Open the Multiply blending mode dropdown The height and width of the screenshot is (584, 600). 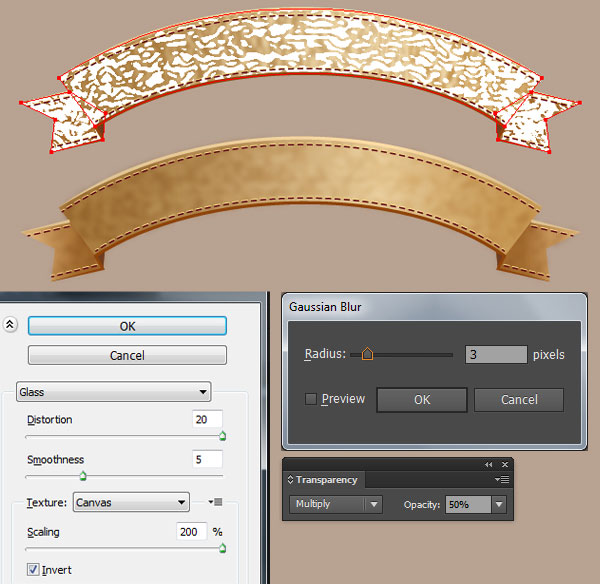click(x=335, y=504)
